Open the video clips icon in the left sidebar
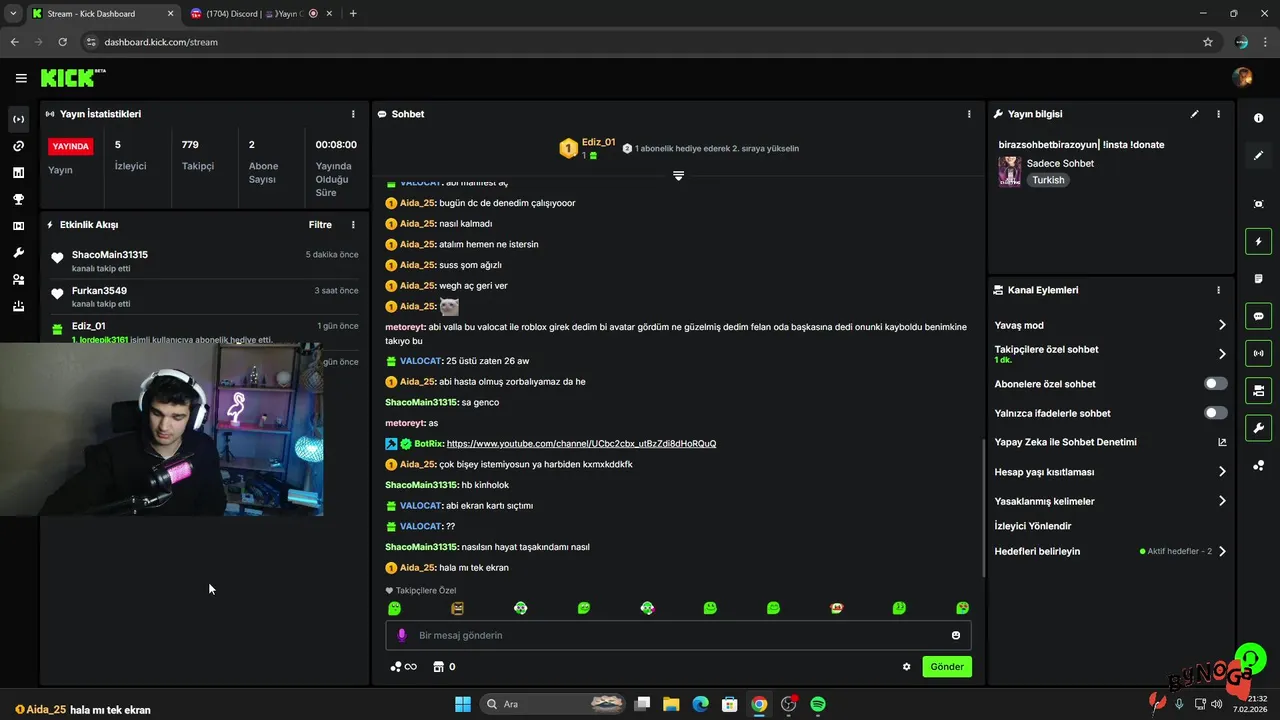The height and width of the screenshot is (720, 1280). coord(18,226)
